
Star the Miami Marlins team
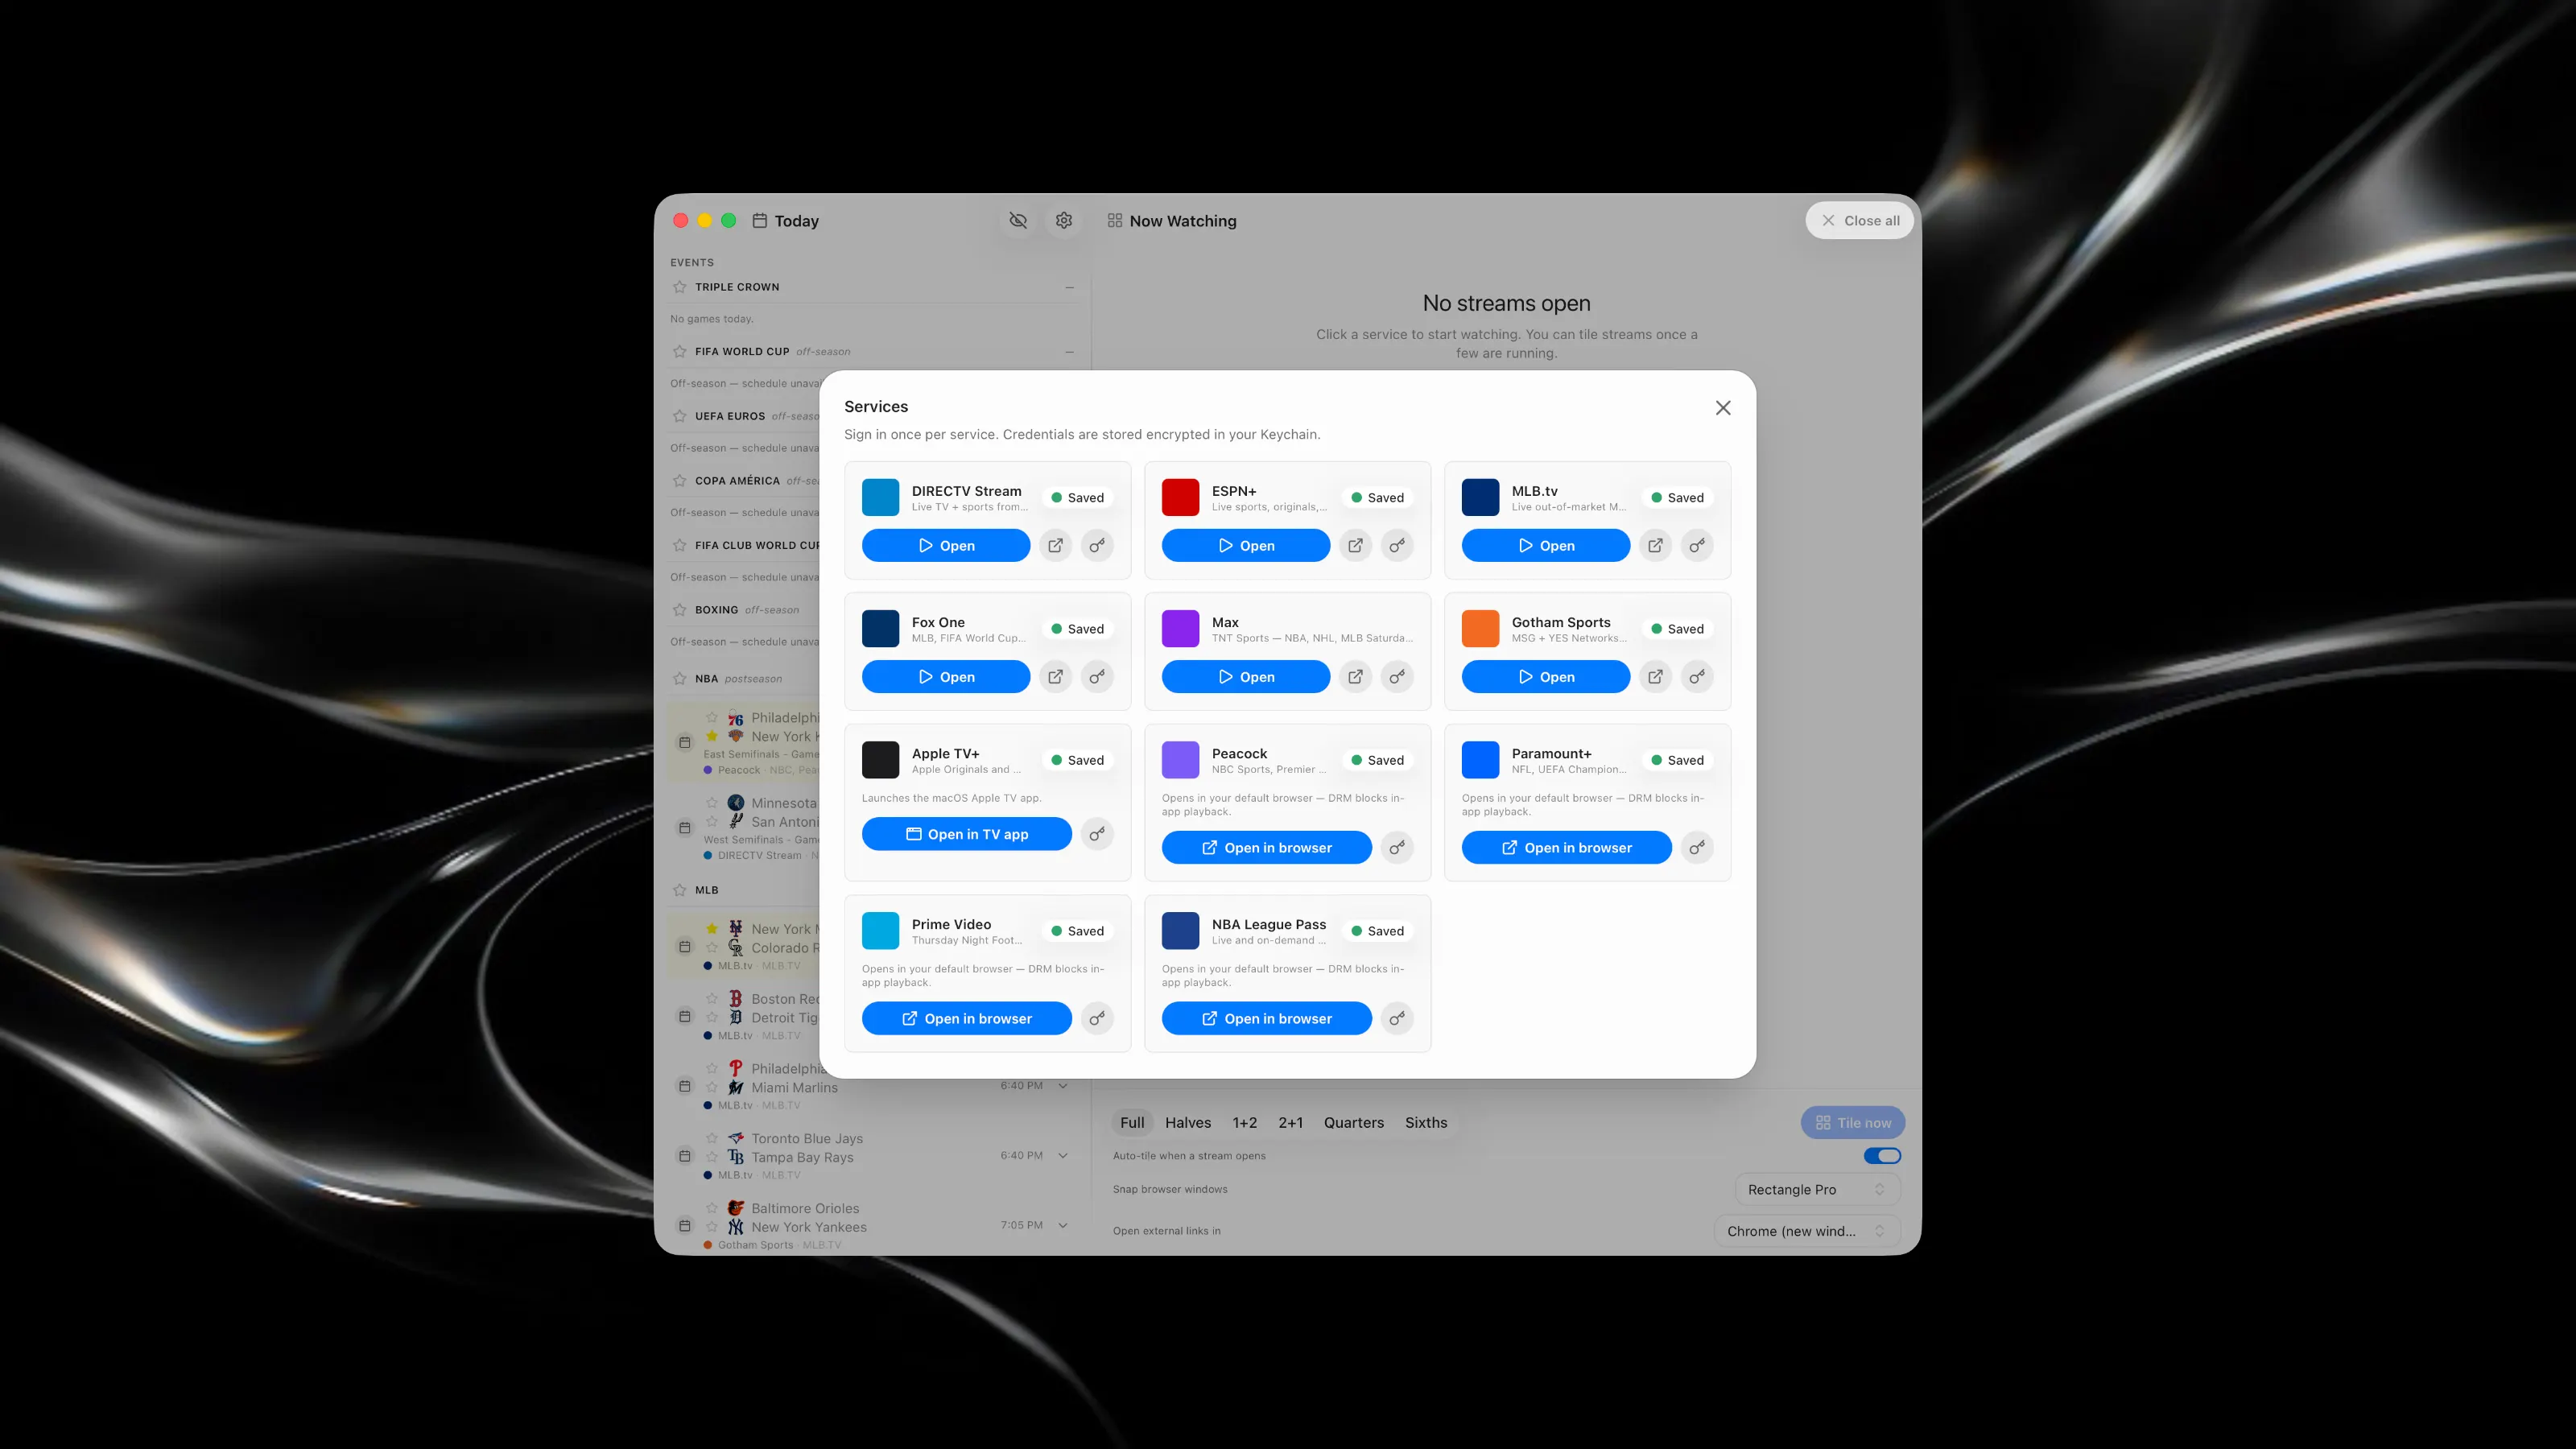[x=712, y=1087]
